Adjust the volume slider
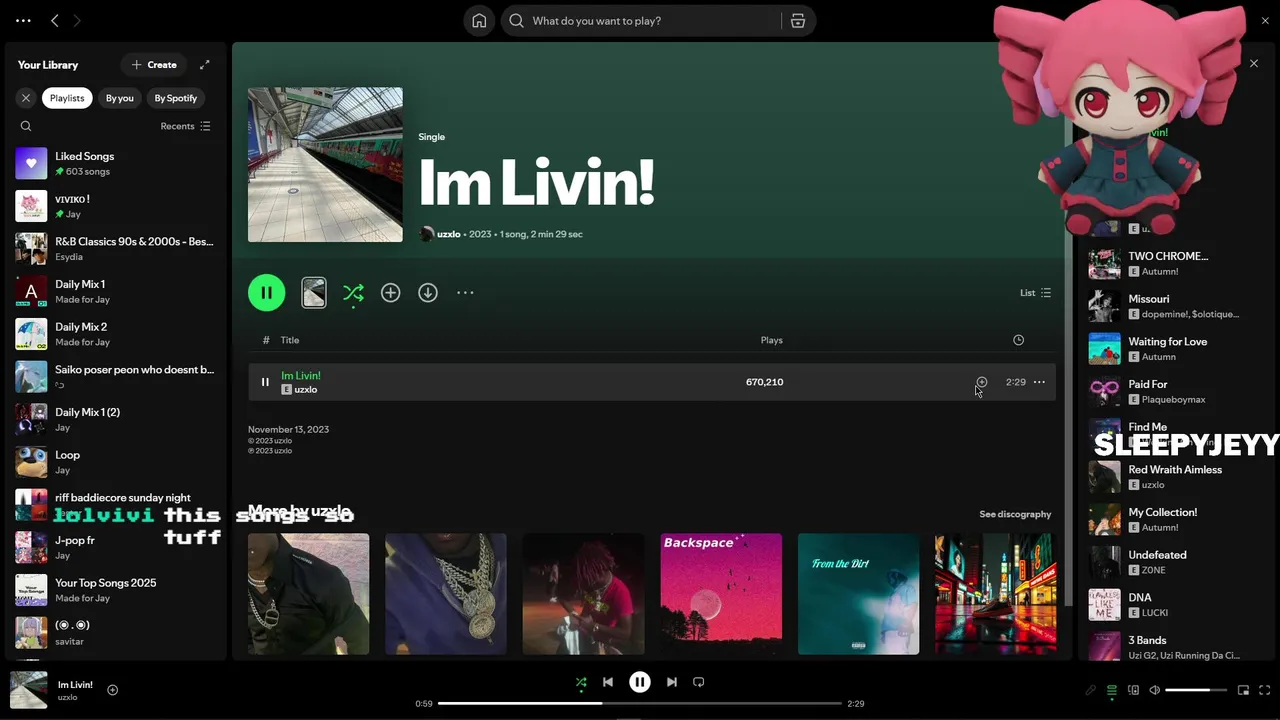The height and width of the screenshot is (720, 1280). coord(1196,690)
